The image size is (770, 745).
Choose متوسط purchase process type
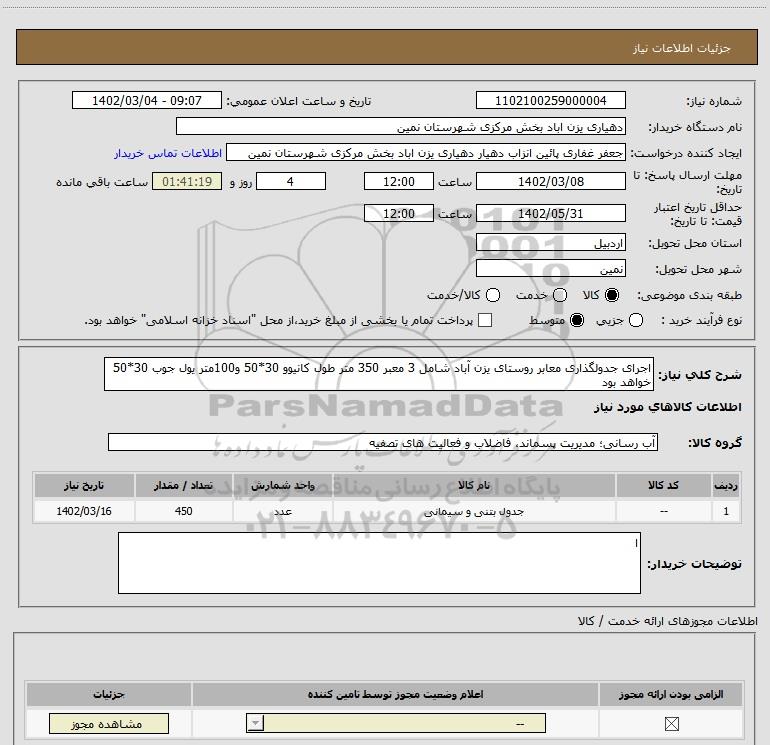click(577, 320)
